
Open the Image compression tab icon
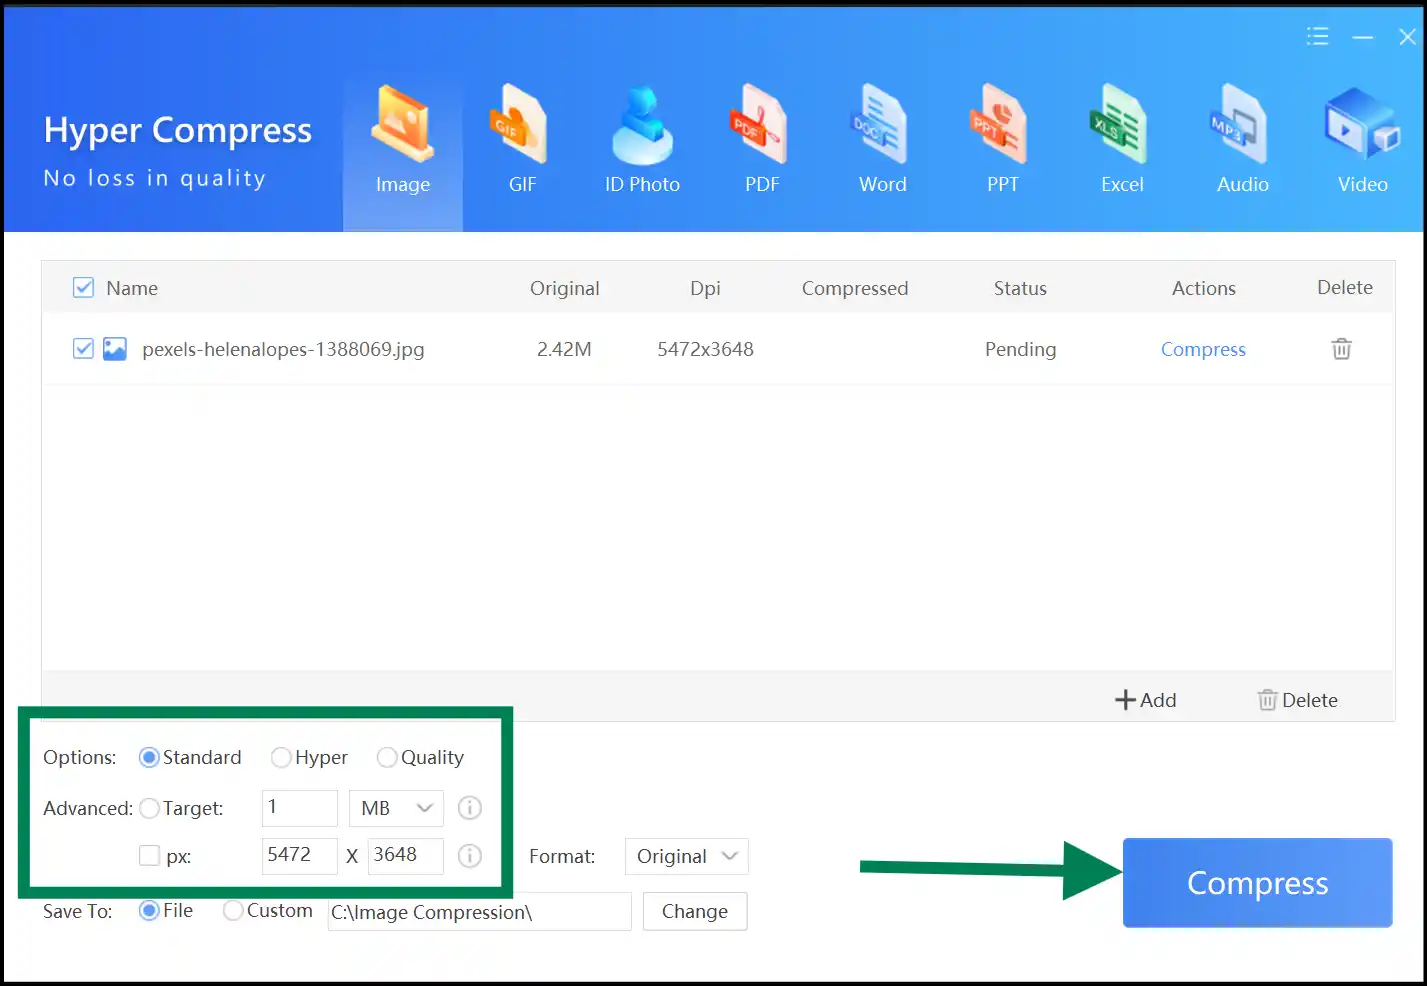(402, 124)
